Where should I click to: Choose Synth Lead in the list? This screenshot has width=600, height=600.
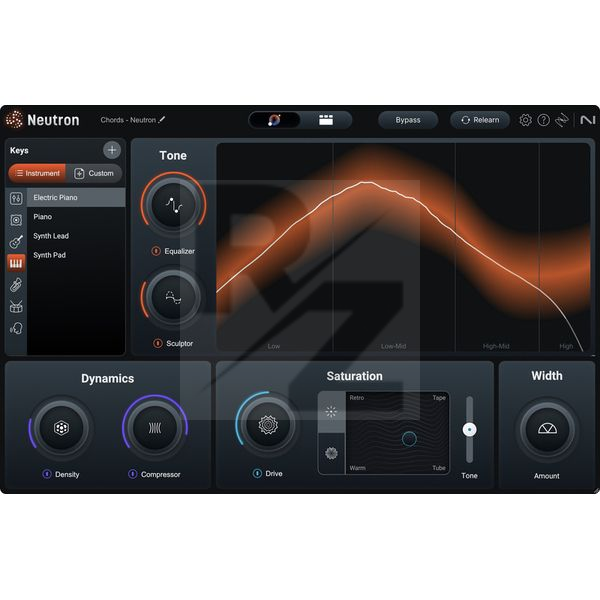76,236
